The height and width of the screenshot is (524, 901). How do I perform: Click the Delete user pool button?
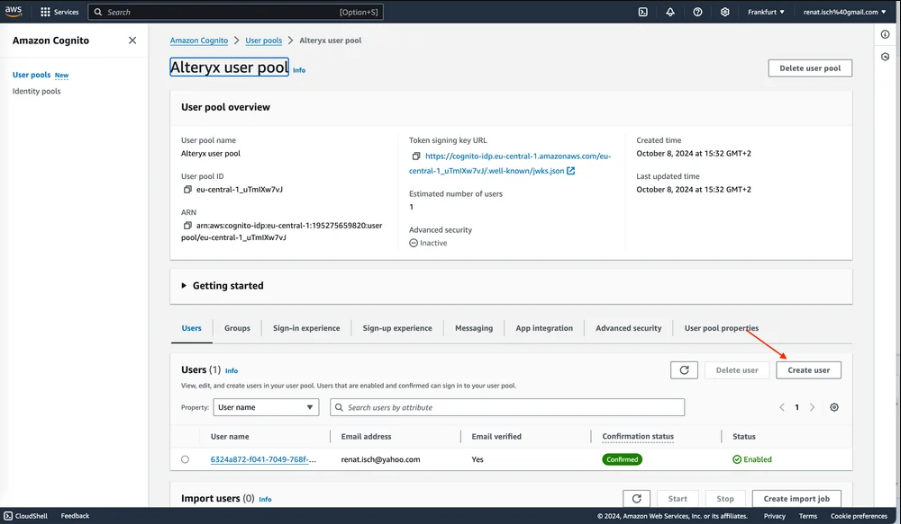click(x=810, y=68)
